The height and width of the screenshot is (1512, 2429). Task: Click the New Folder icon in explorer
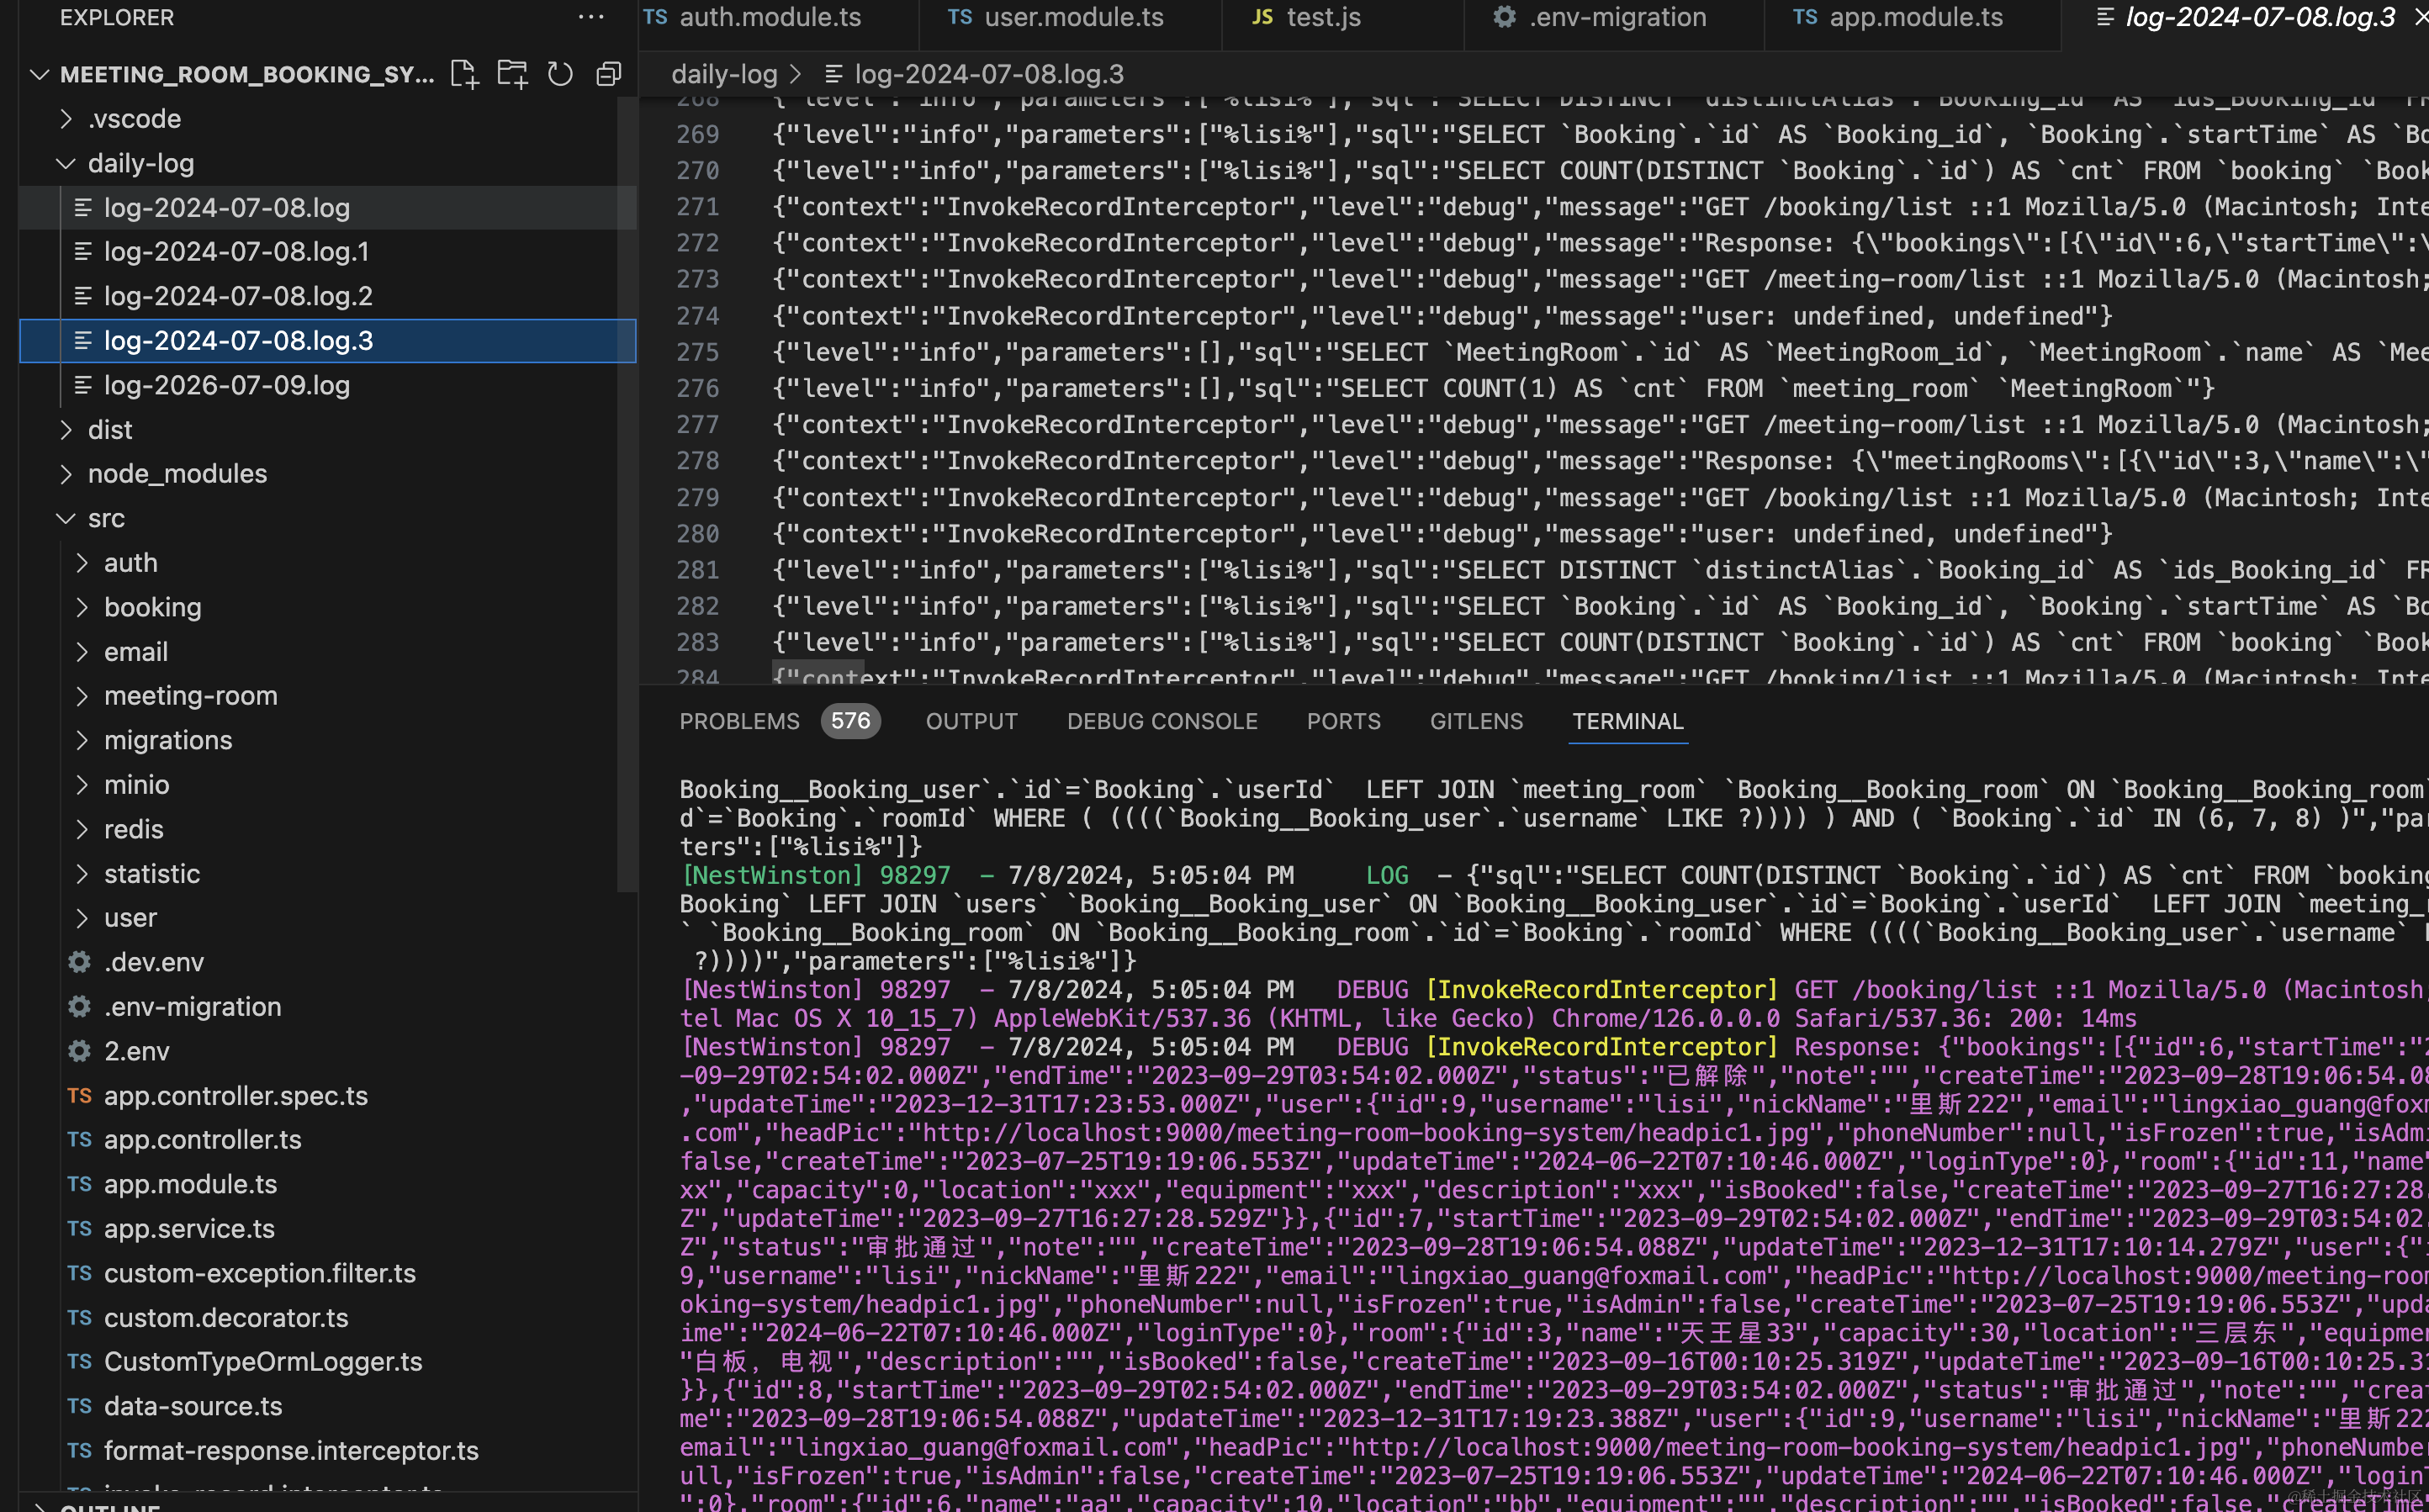click(512, 74)
